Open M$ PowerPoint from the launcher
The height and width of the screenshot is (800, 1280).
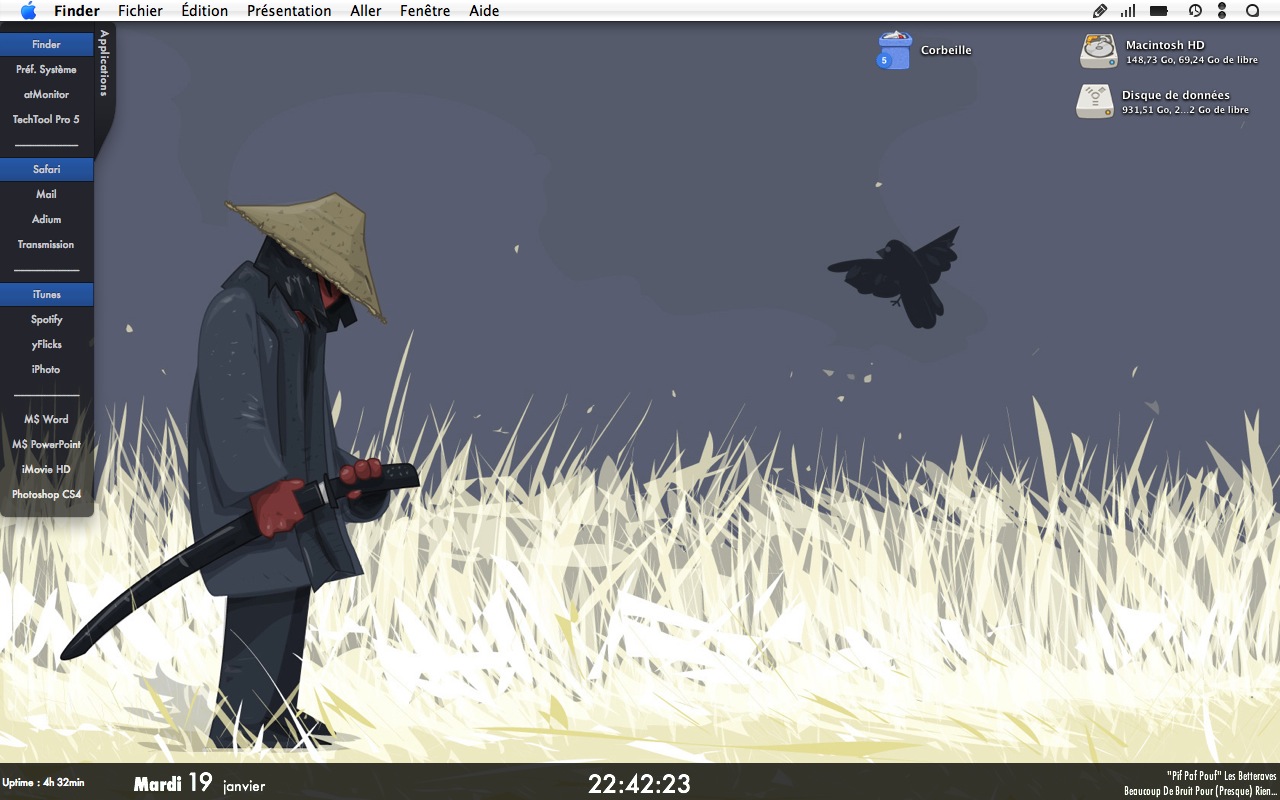pyautogui.click(x=47, y=444)
